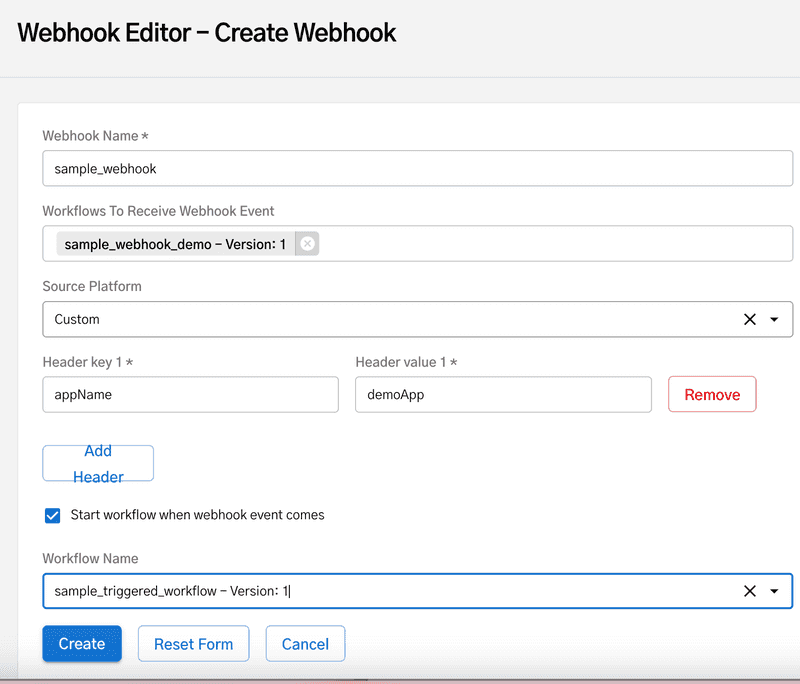
Task: Click Reset Form to clear all fields
Action: pyautogui.click(x=193, y=643)
